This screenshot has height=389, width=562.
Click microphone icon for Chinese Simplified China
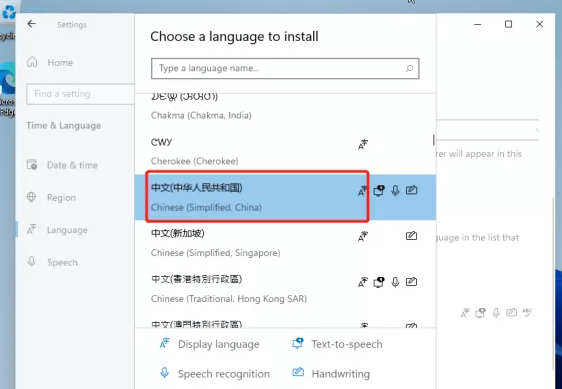coord(395,190)
